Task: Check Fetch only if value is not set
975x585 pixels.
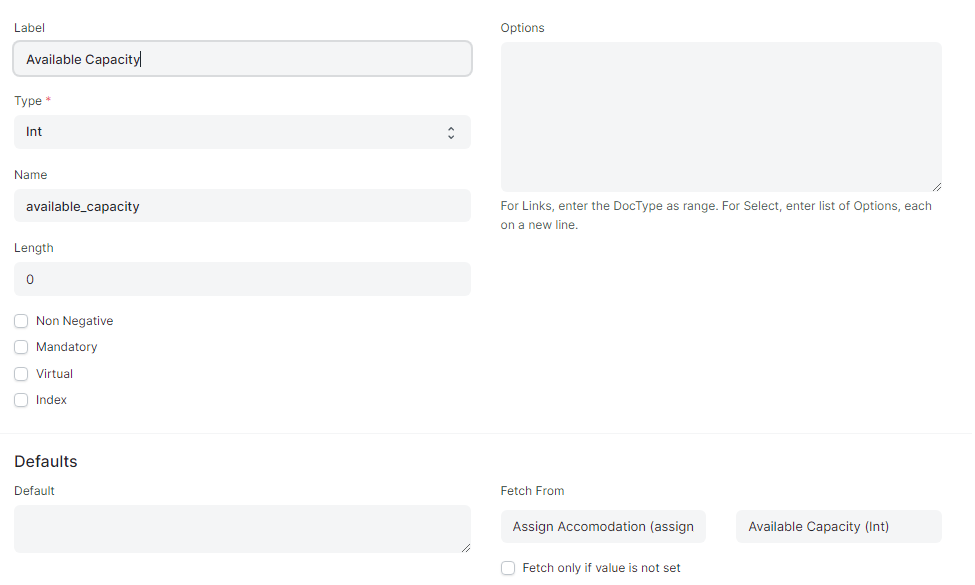Action: click(x=508, y=568)
